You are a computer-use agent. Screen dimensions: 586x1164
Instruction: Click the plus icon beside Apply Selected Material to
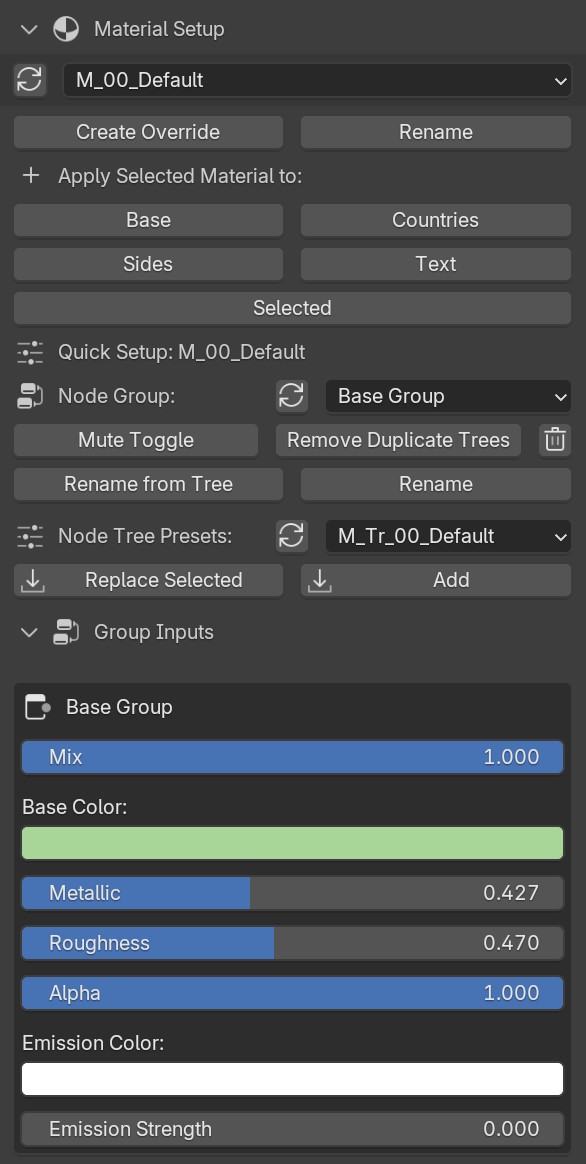pos(30,176)
